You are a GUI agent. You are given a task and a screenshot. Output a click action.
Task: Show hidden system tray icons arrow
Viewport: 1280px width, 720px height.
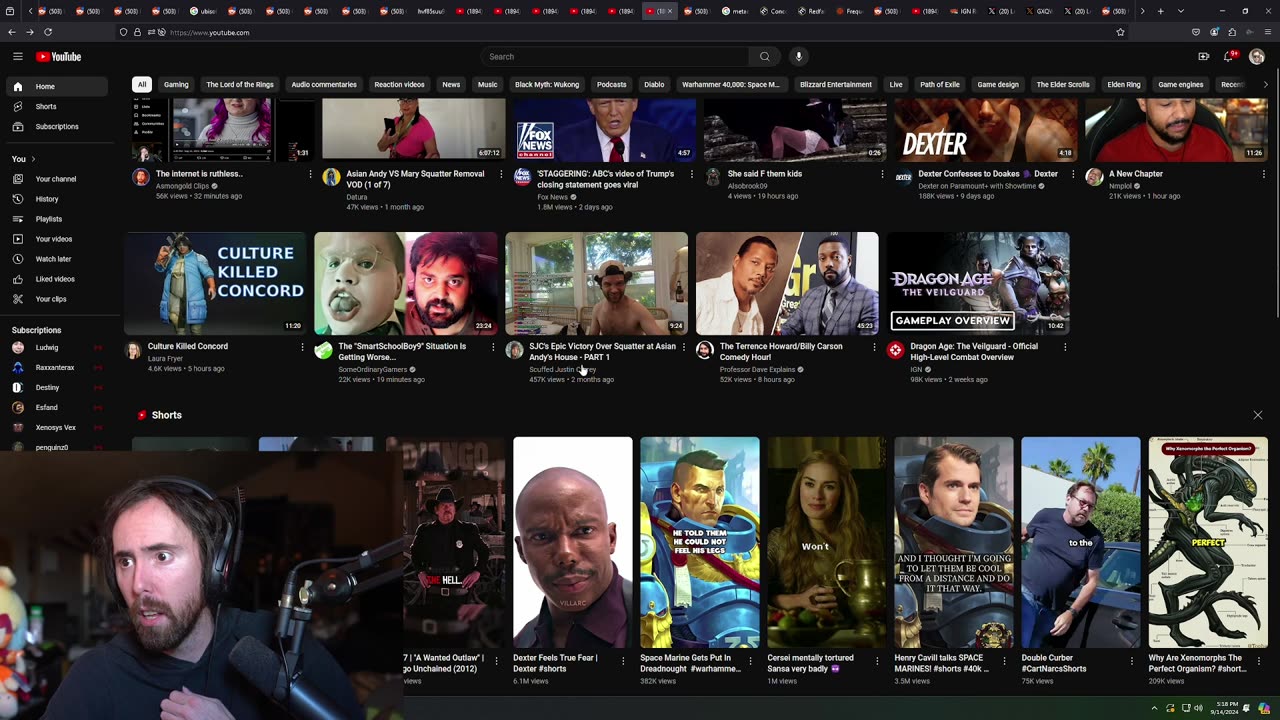(x=1154, y=709)
